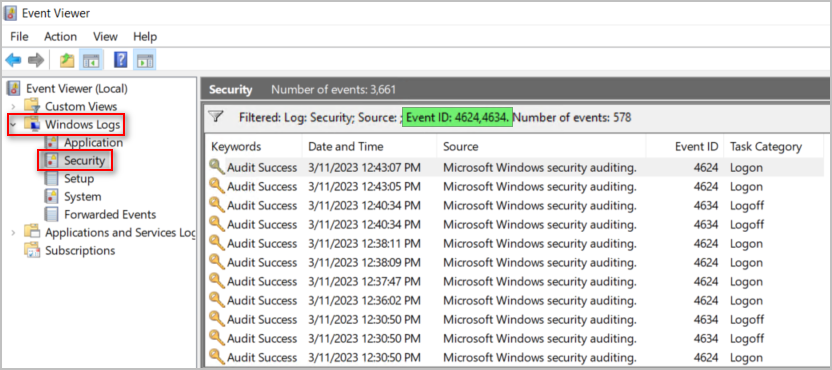
Task: Select the 12:37:47 PM event date cell
Action: pos(365,281)
